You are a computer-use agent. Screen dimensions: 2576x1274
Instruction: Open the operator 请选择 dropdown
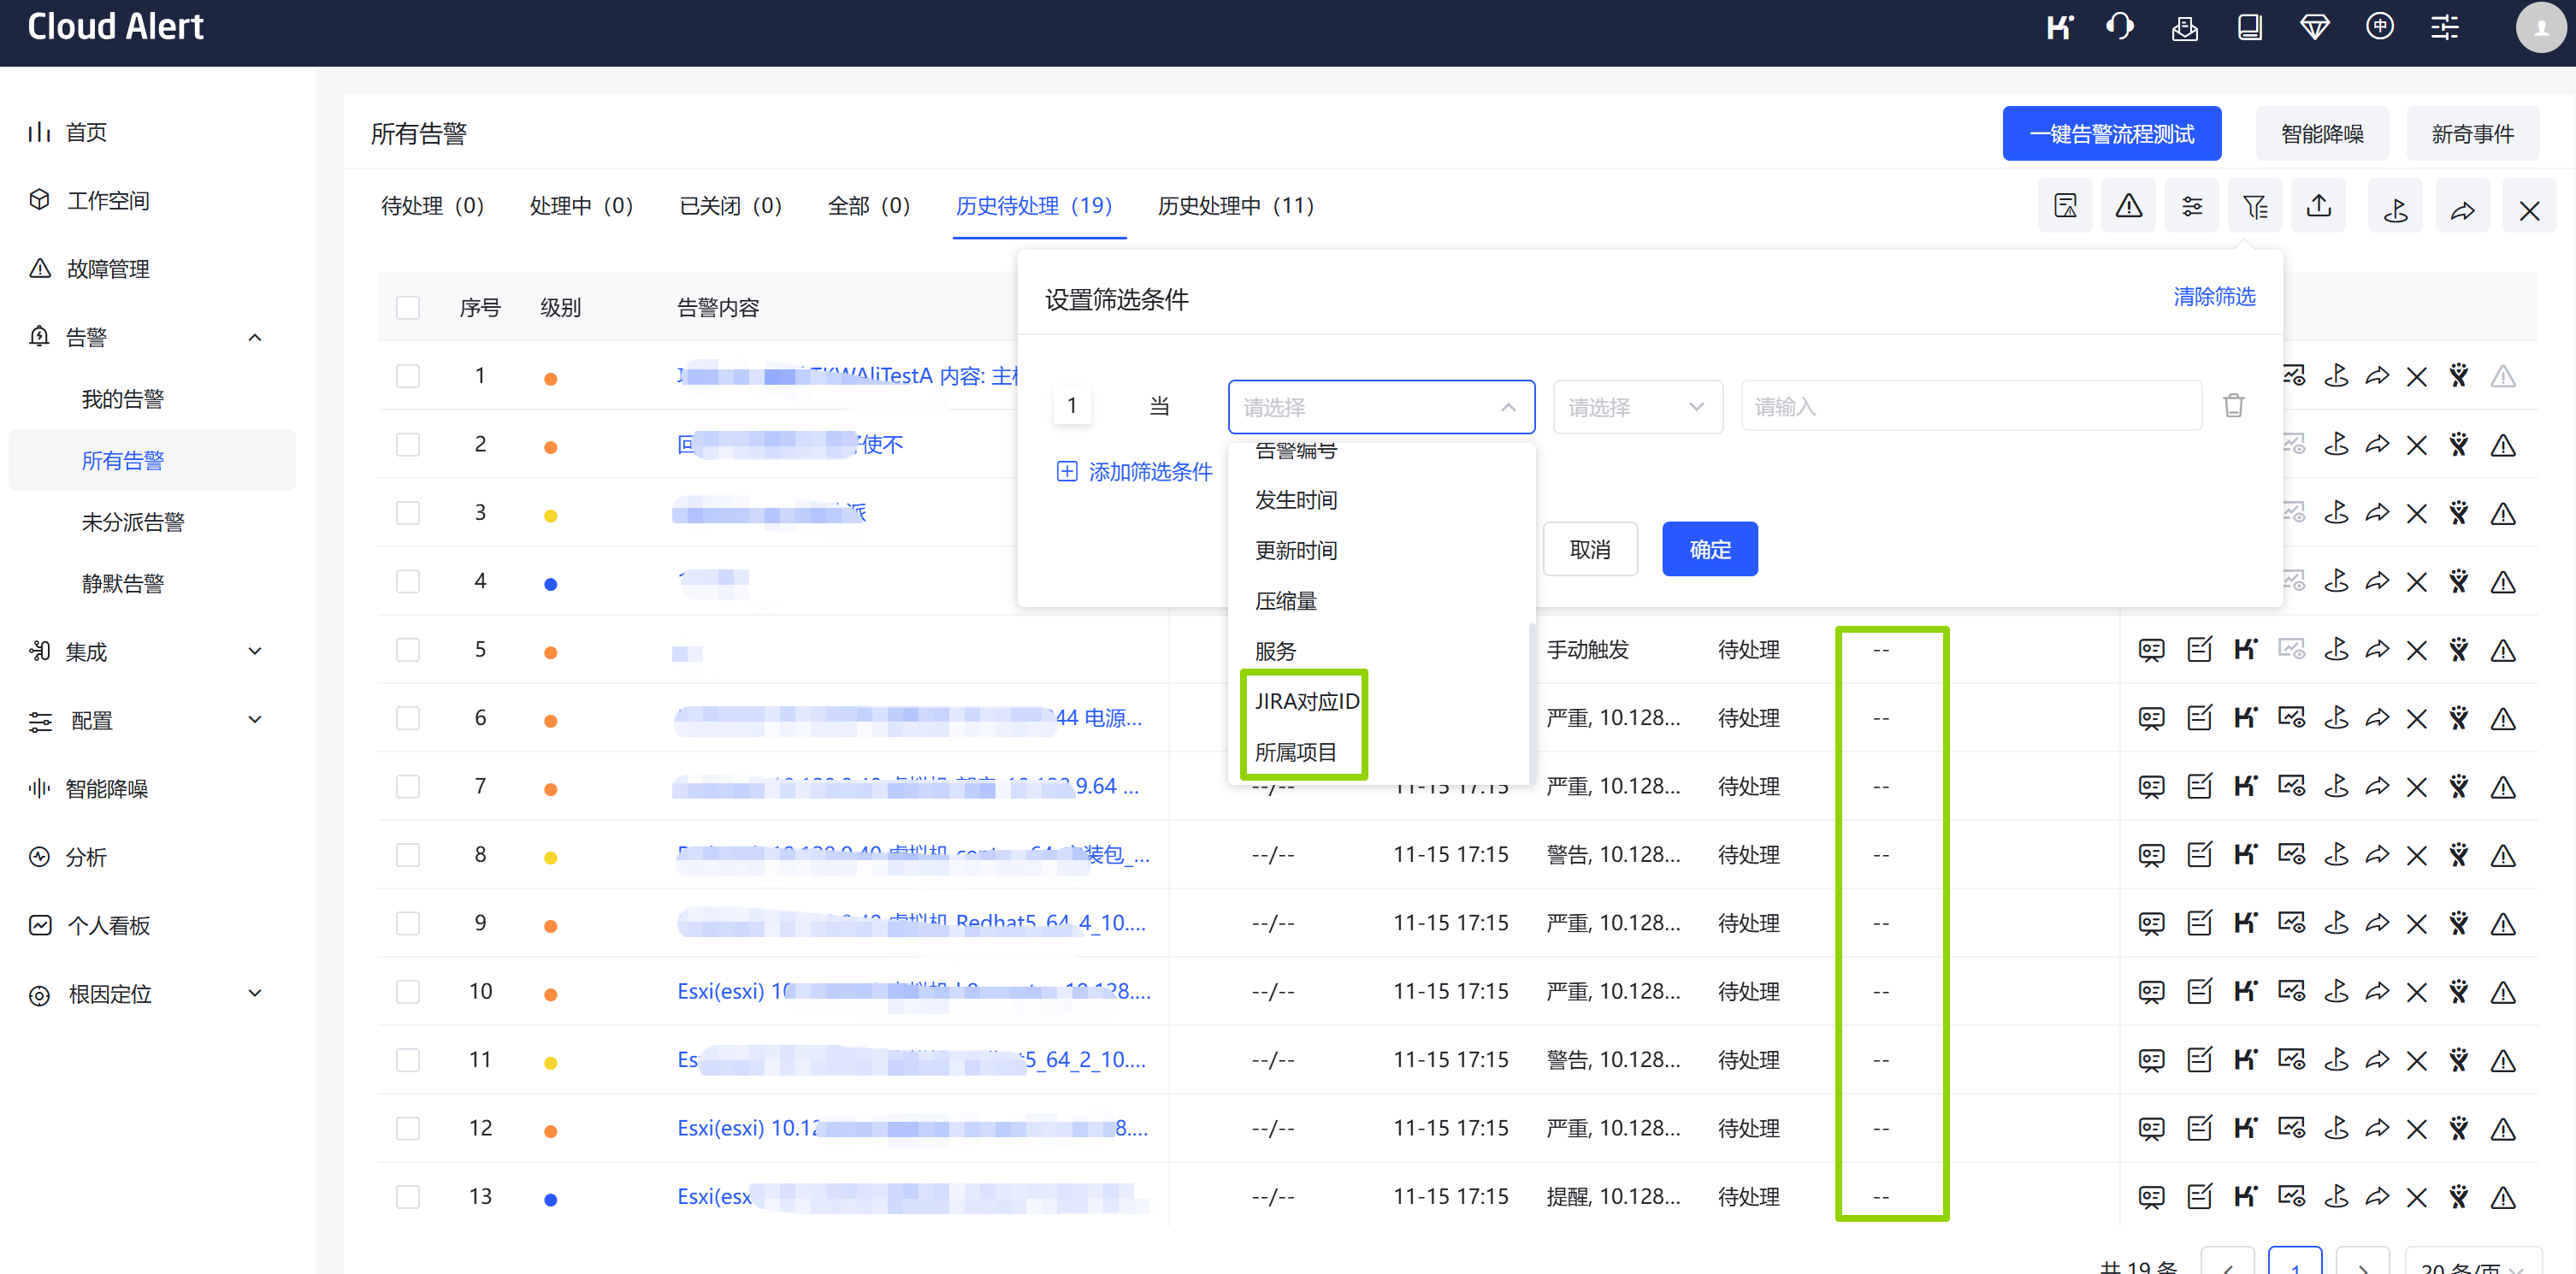[x=1636, y=407]
